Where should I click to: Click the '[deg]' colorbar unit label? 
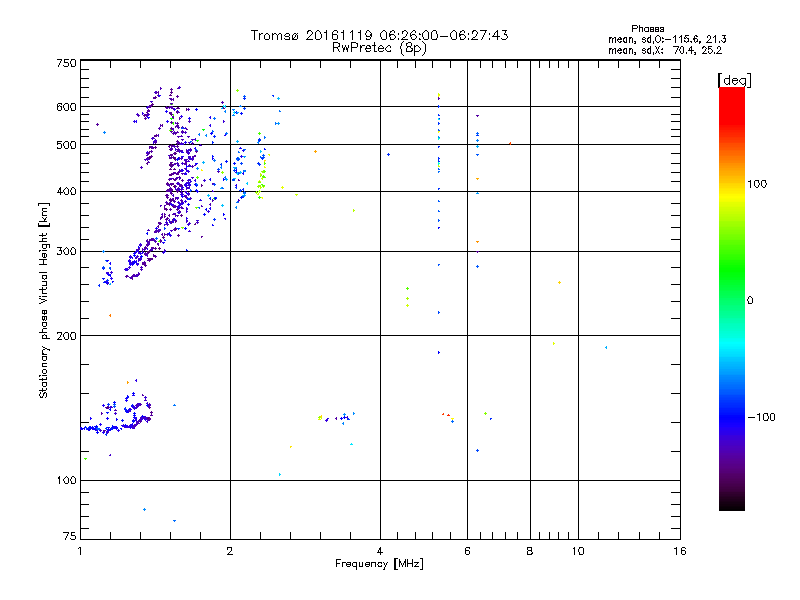[734, 80]
